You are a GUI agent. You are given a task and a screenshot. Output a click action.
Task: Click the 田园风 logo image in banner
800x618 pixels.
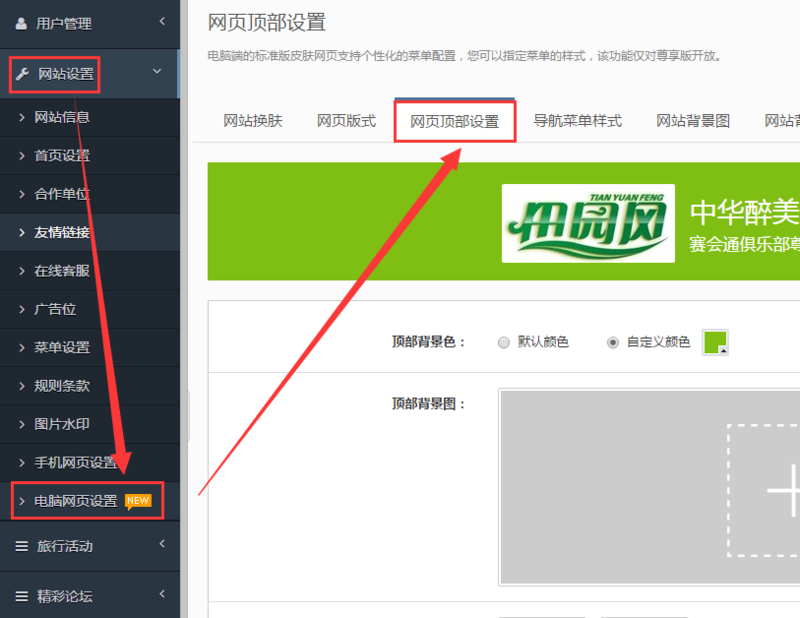[x=588, y=223]
